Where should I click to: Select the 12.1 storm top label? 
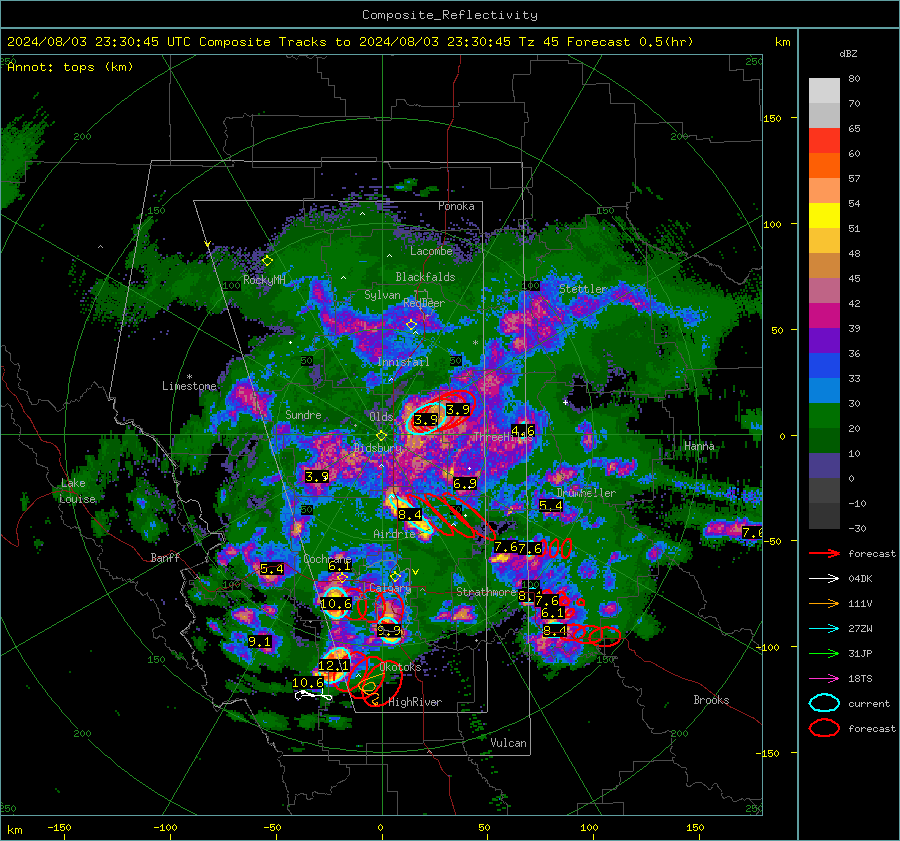point(333,666)
